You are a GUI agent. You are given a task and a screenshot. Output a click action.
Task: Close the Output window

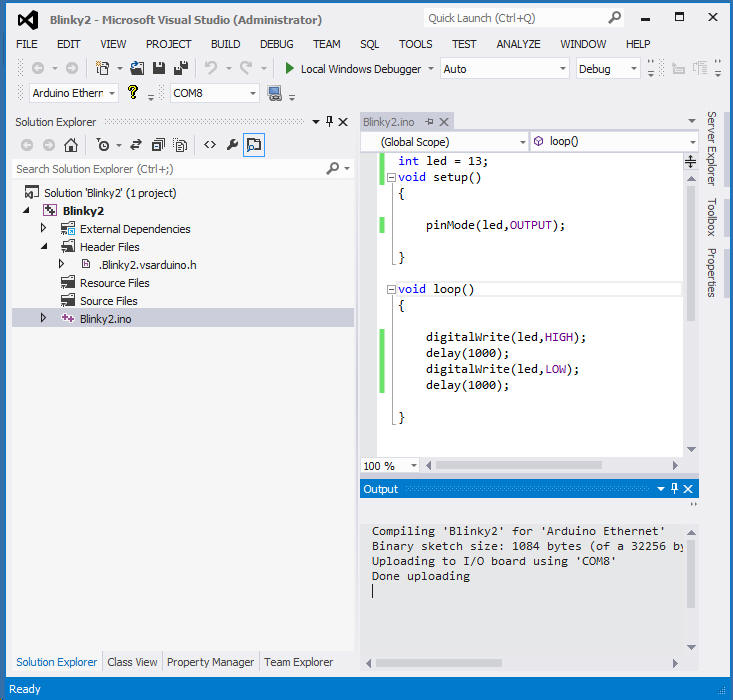[x=688, y=489]
